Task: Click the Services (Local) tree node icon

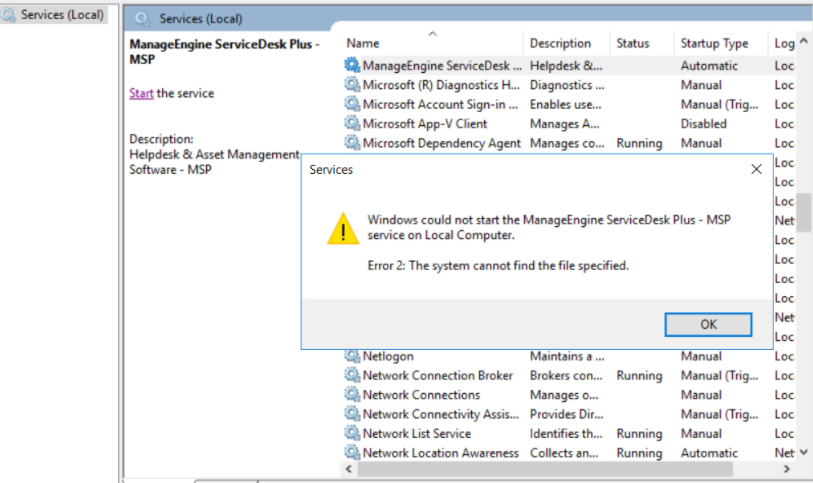Action: [x=8, y=15]
